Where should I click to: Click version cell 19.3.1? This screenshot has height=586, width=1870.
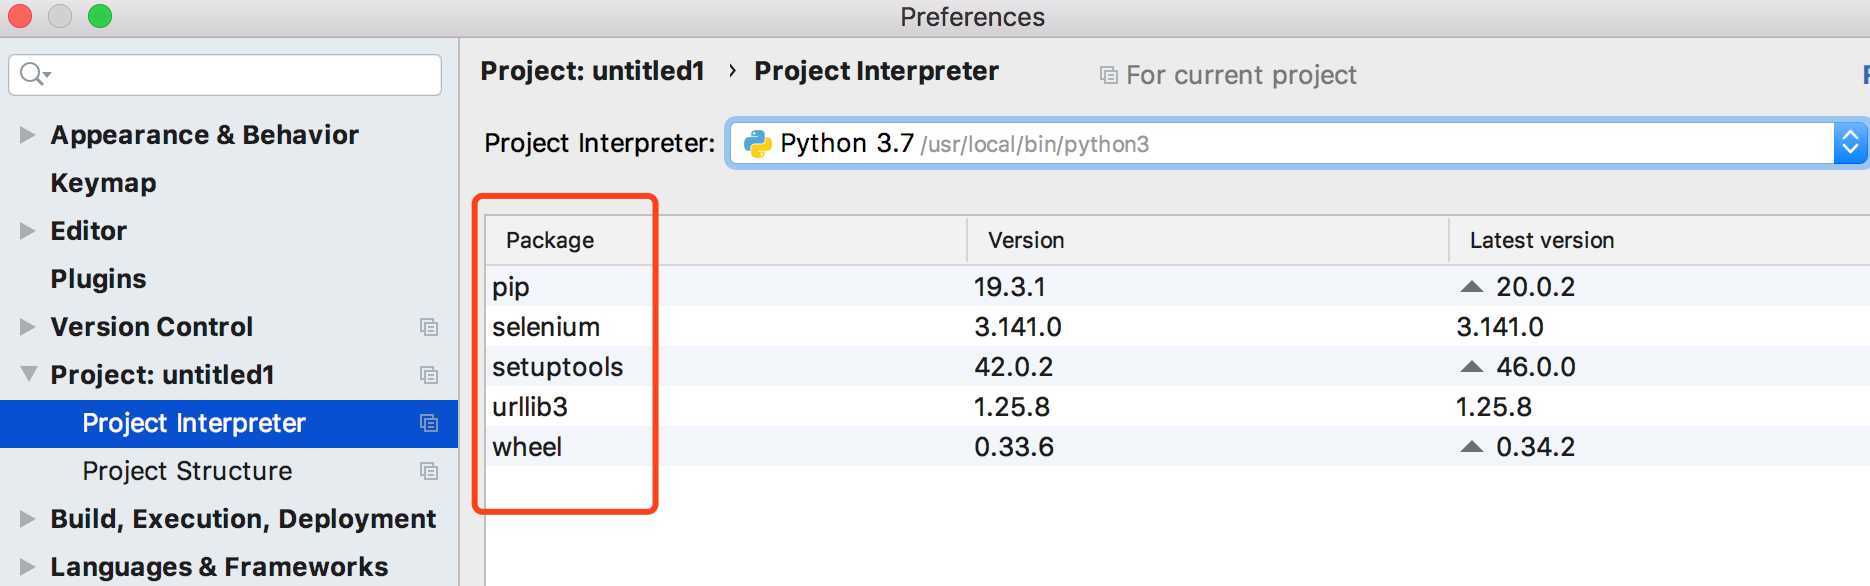click(1010, 287)
